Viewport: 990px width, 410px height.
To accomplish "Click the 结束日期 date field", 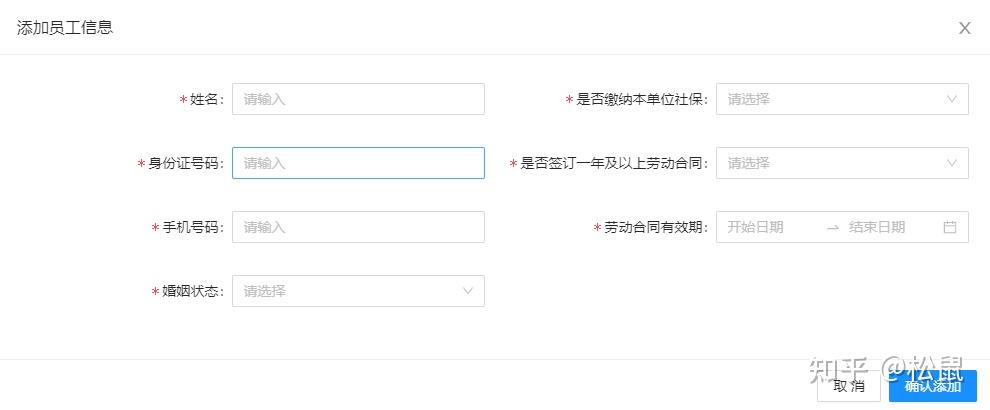I will click(x=882, y=227).
